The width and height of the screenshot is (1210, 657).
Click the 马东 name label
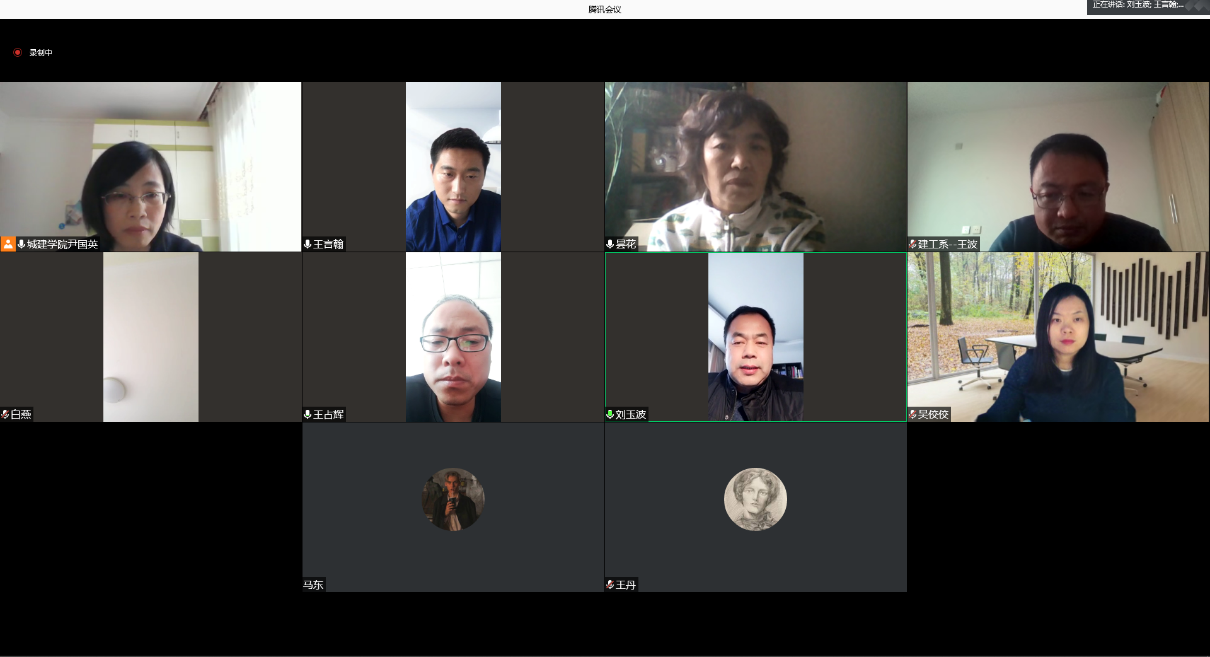coord(314,585)
